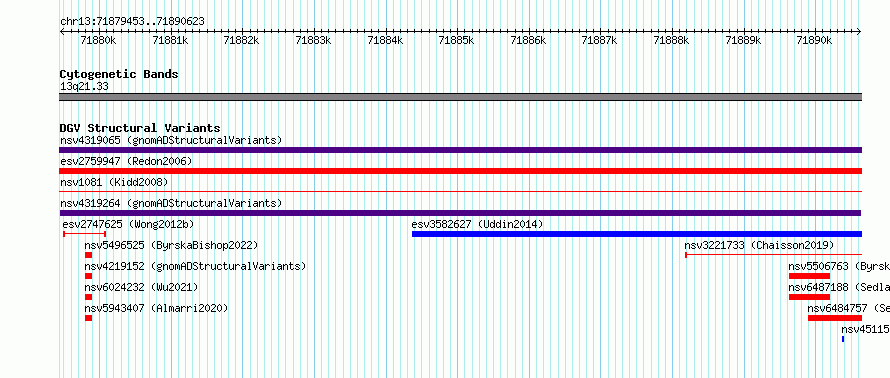Click the tiny blue nsv45115 marker

[x=843, y=339]
